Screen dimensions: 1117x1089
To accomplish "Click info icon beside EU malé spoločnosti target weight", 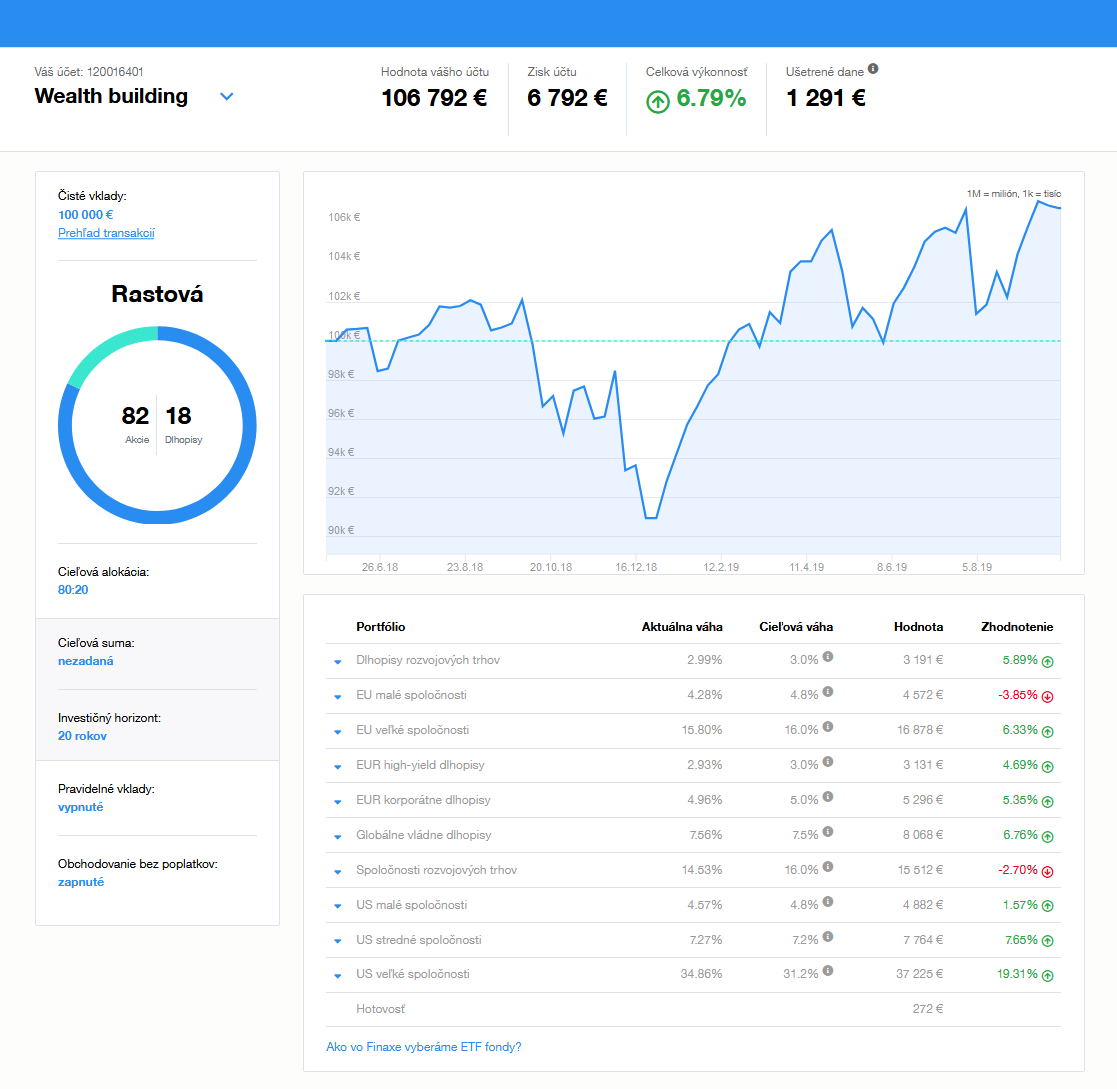I will [828, 692].
